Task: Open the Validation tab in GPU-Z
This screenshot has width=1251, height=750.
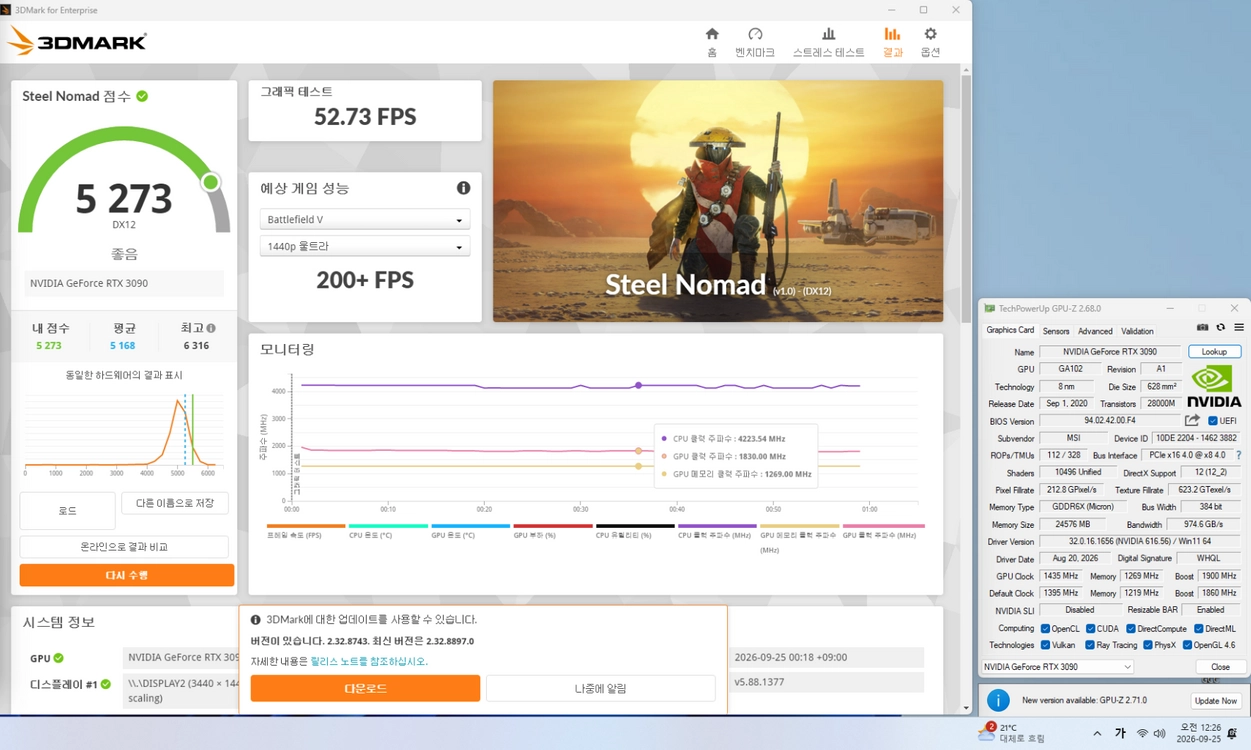Action: tap(1137, 331)
